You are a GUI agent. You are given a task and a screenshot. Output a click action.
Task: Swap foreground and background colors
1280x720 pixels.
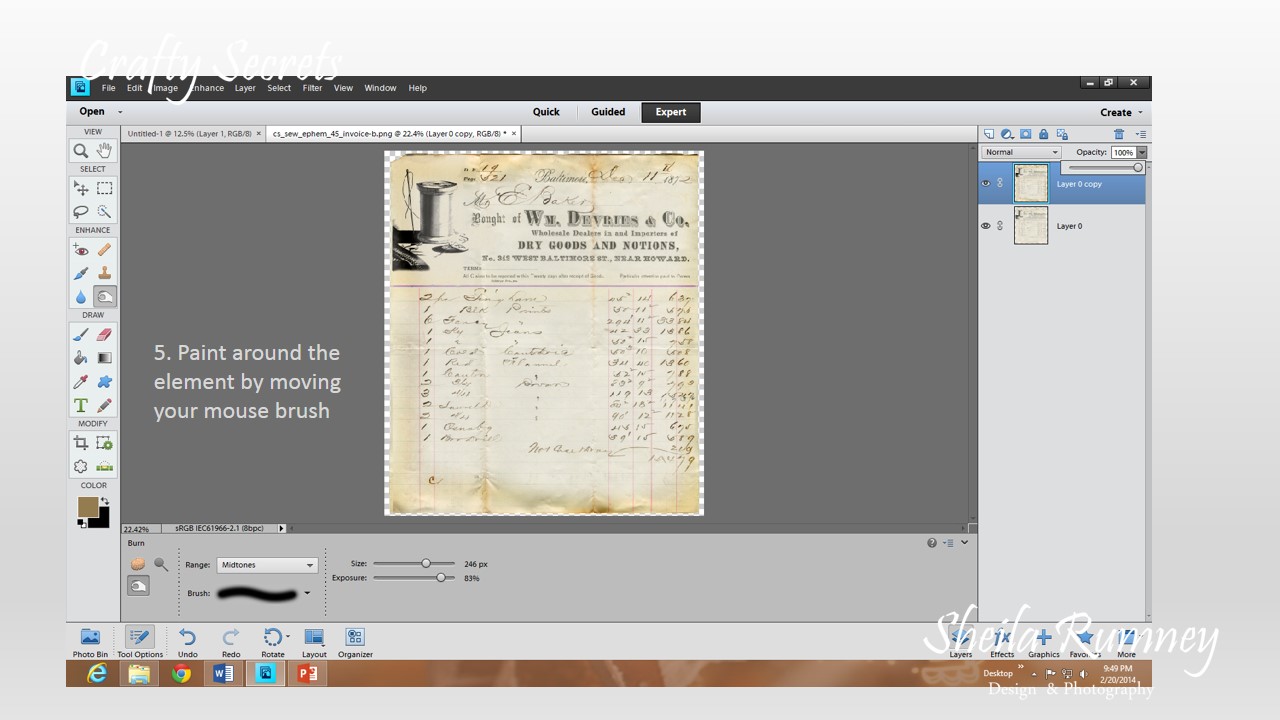click(104, 501)
